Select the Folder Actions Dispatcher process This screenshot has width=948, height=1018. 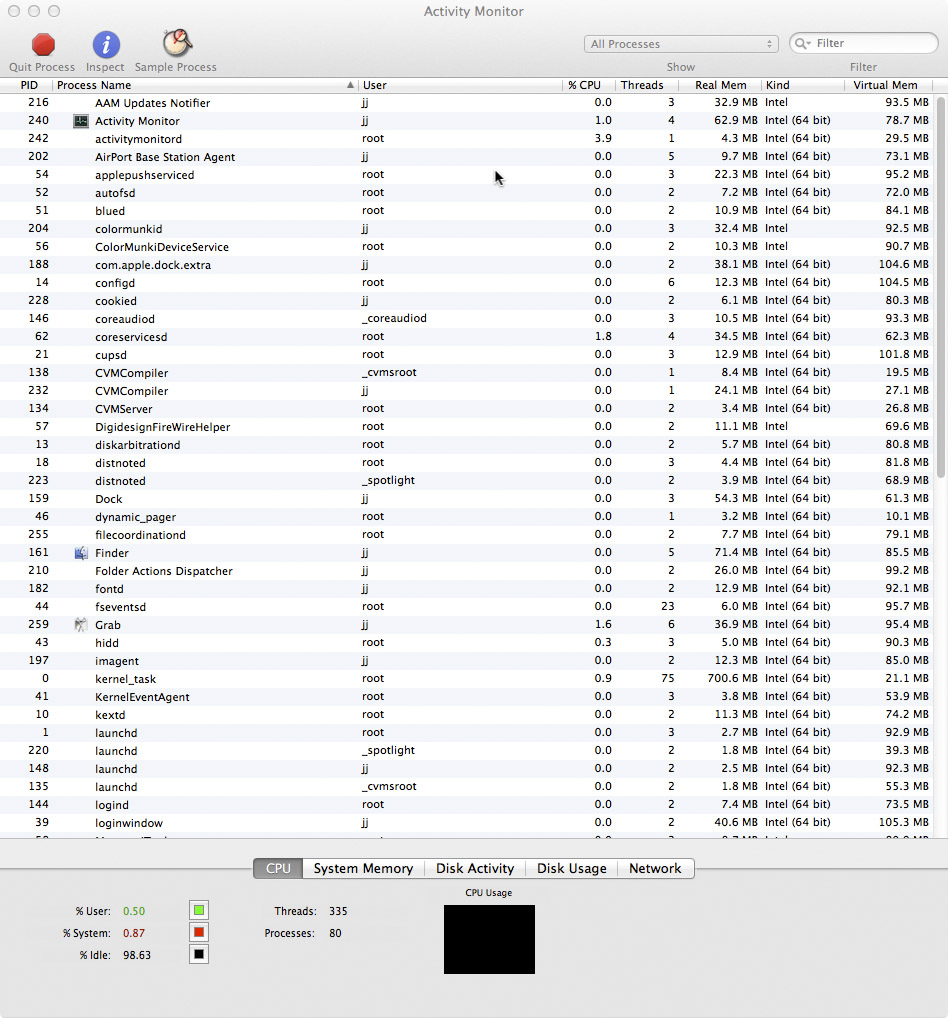(468, 571)
